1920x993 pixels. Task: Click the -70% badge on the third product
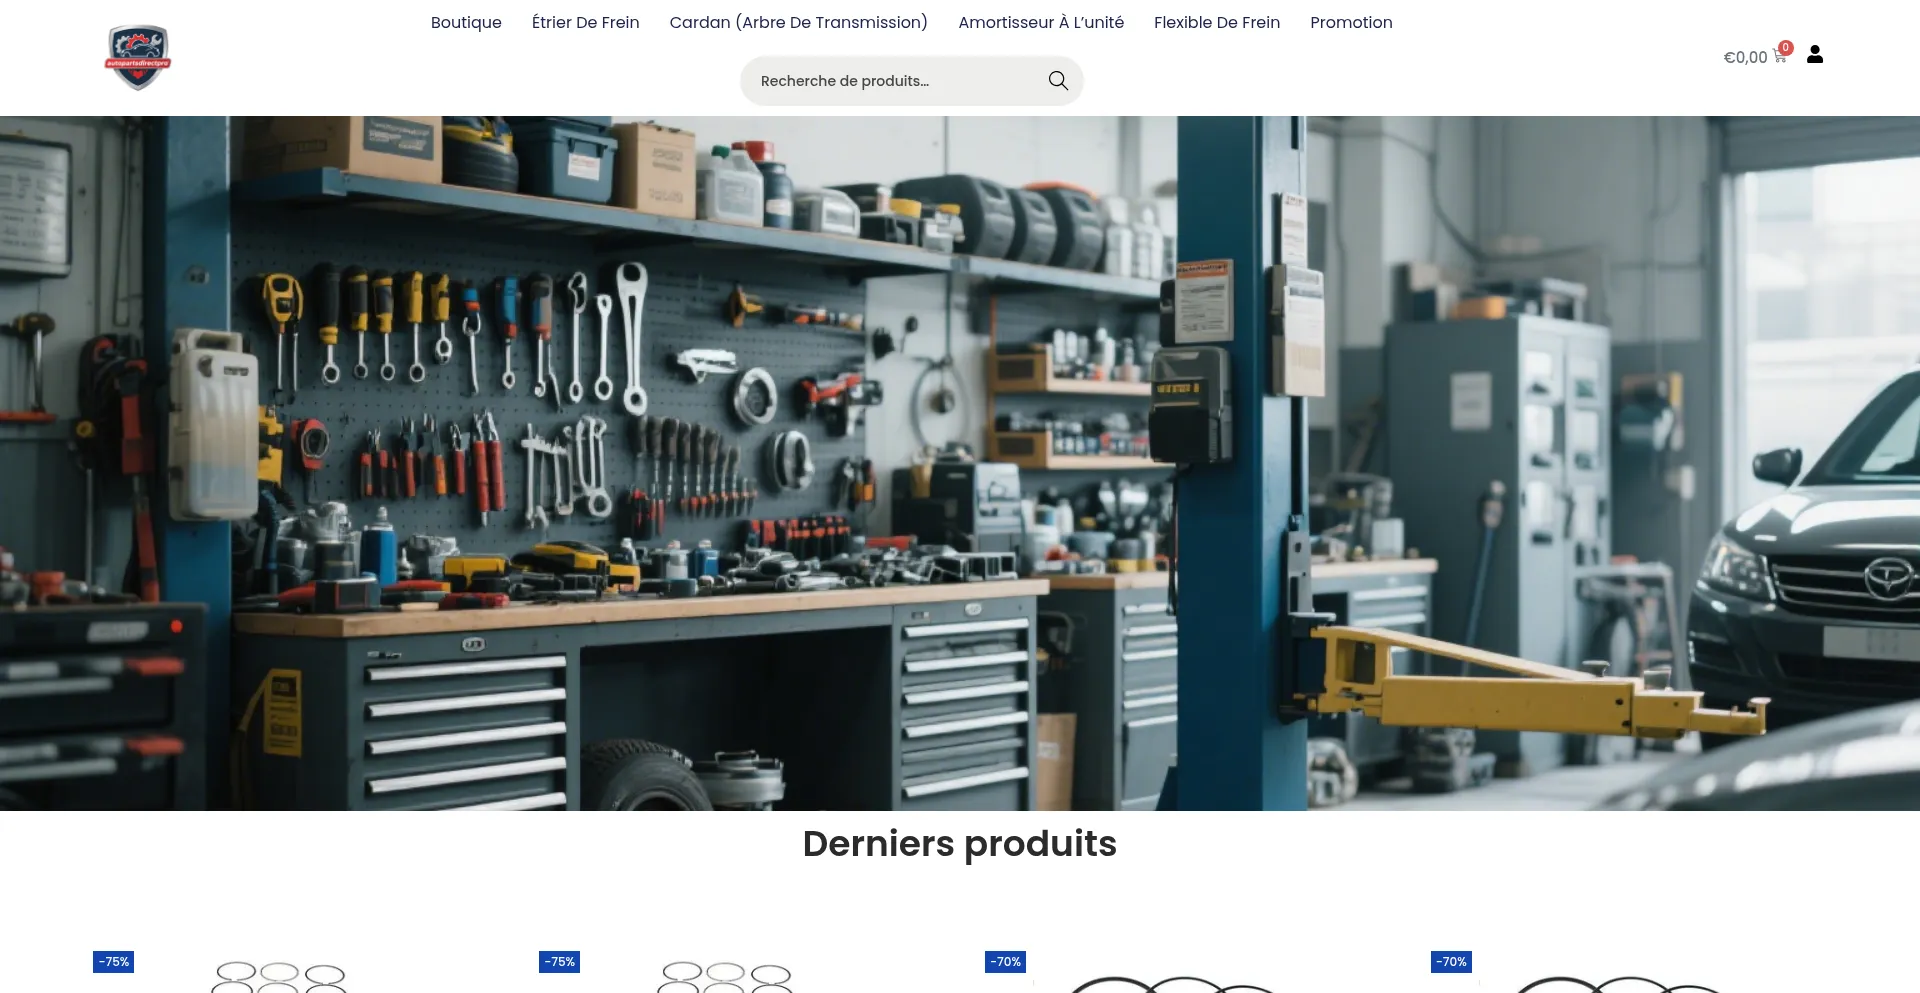(1006, 962)
